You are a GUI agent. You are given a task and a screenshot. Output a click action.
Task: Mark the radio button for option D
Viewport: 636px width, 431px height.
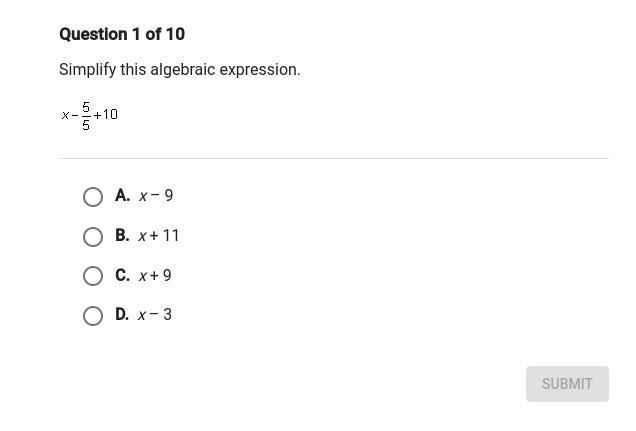[93, 316]
